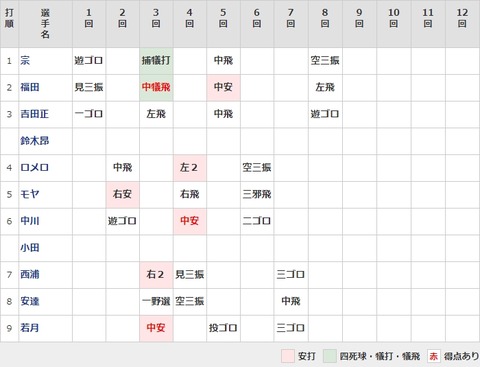Select substitute player 小田
The width and height of the screenshot is (480, 367).
[x=30, y=247]
